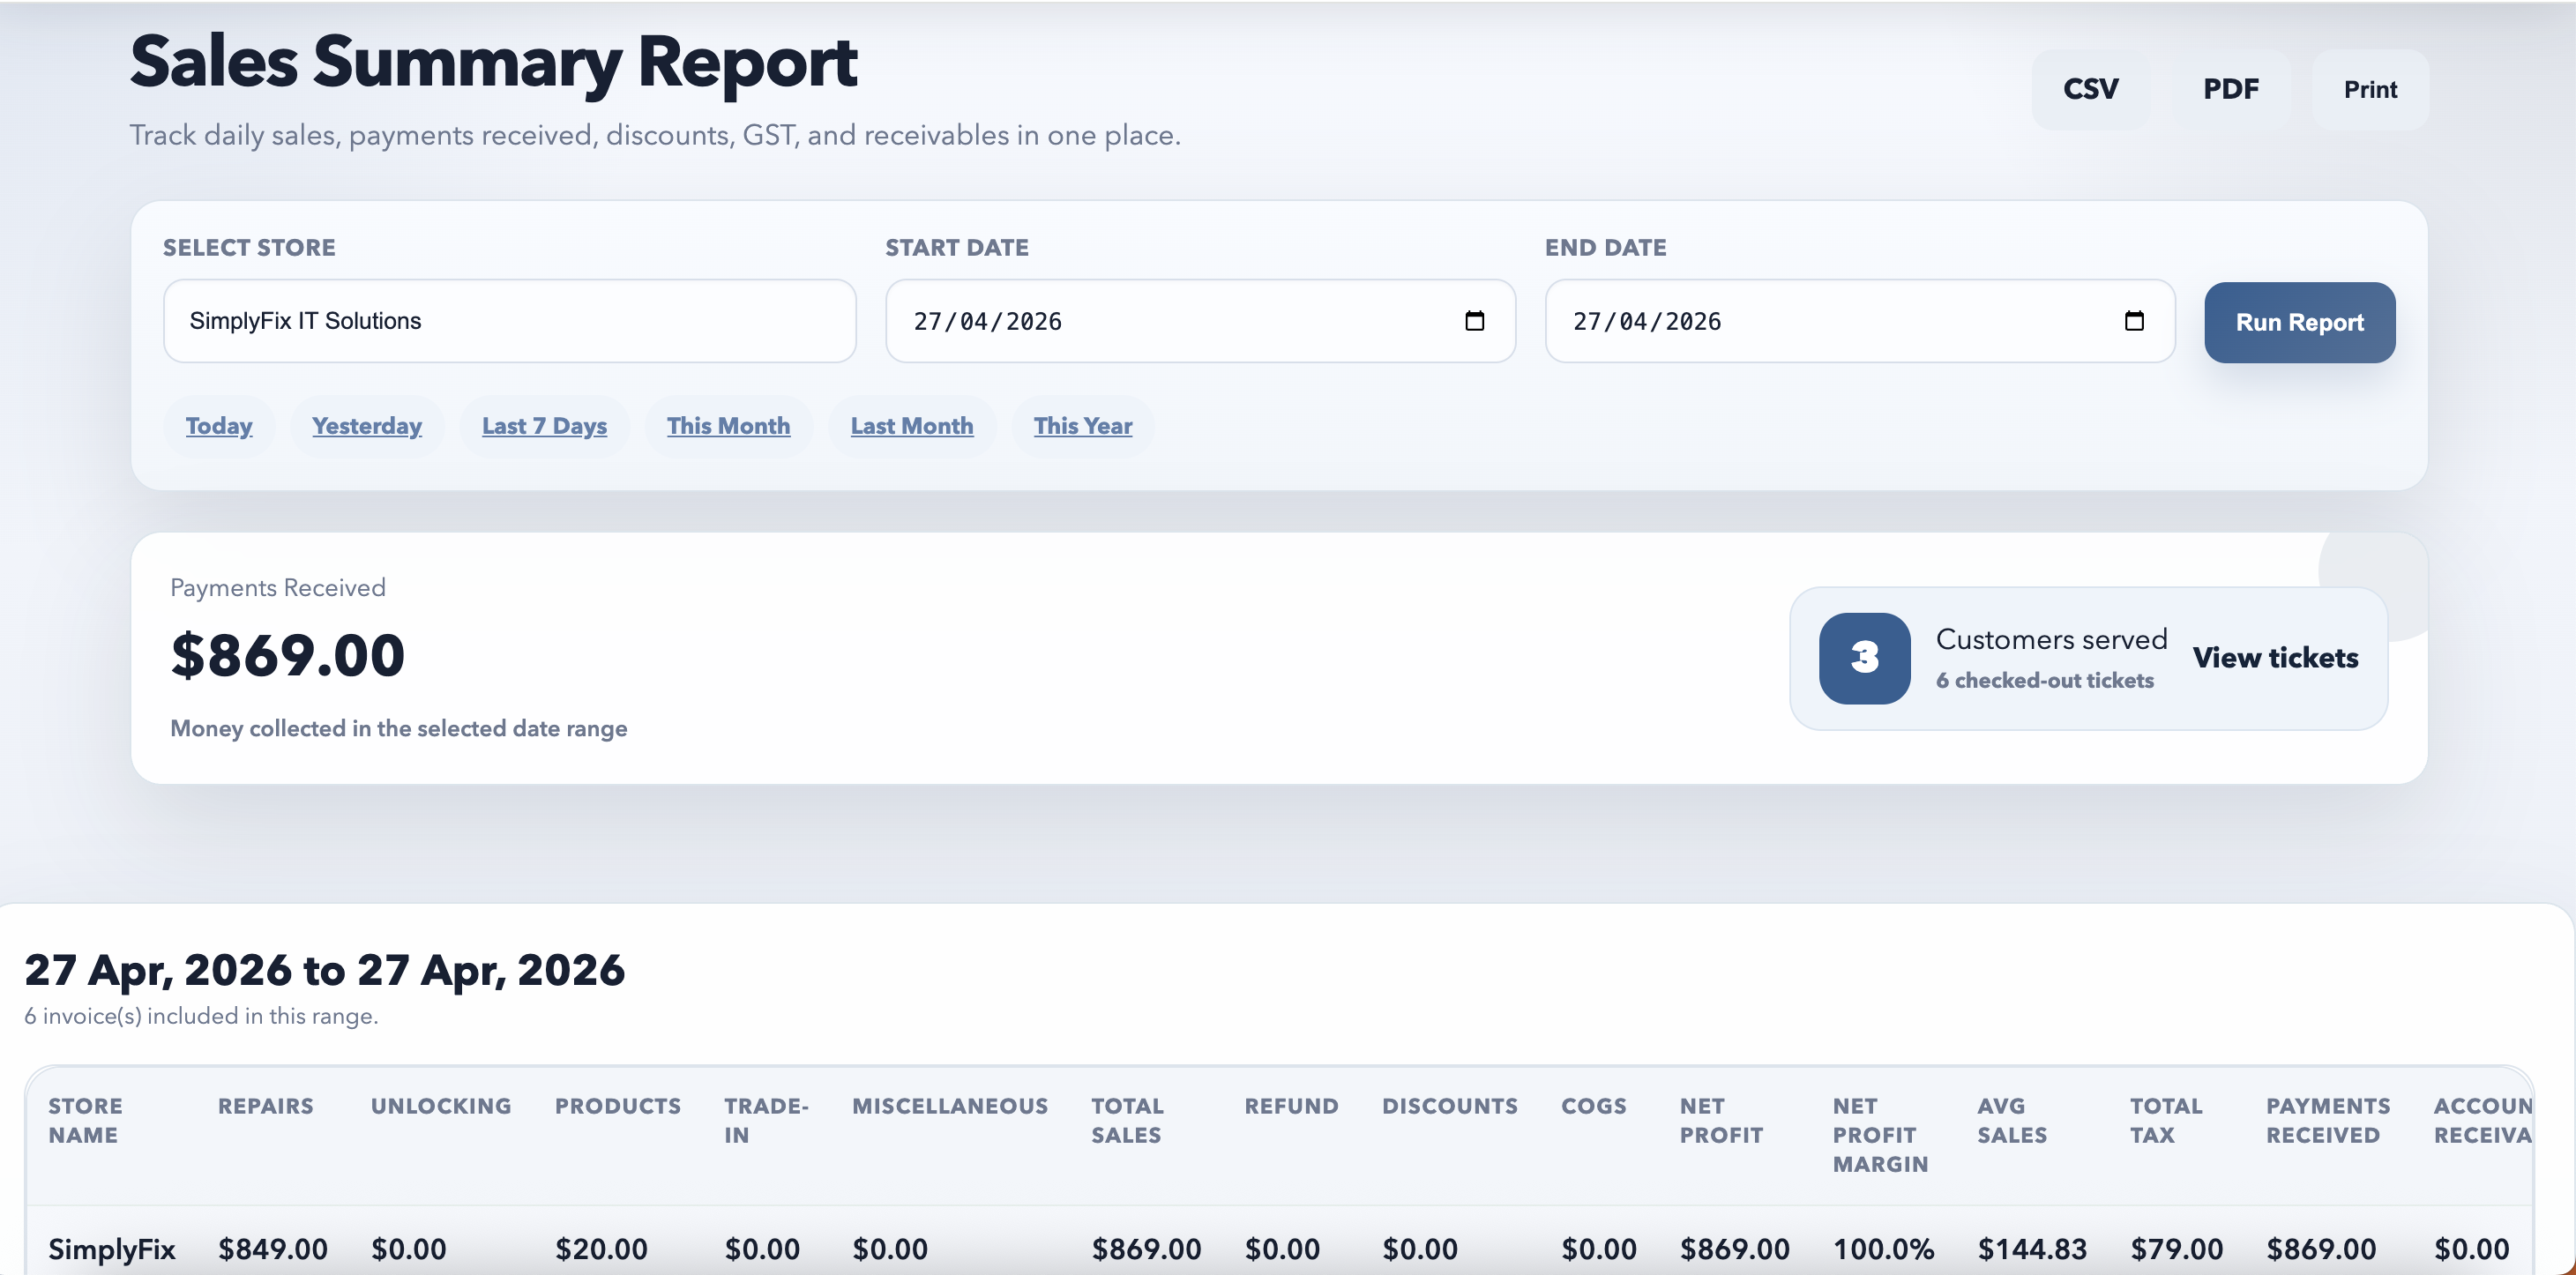Select the Today date shortcut

coord(219,425)
